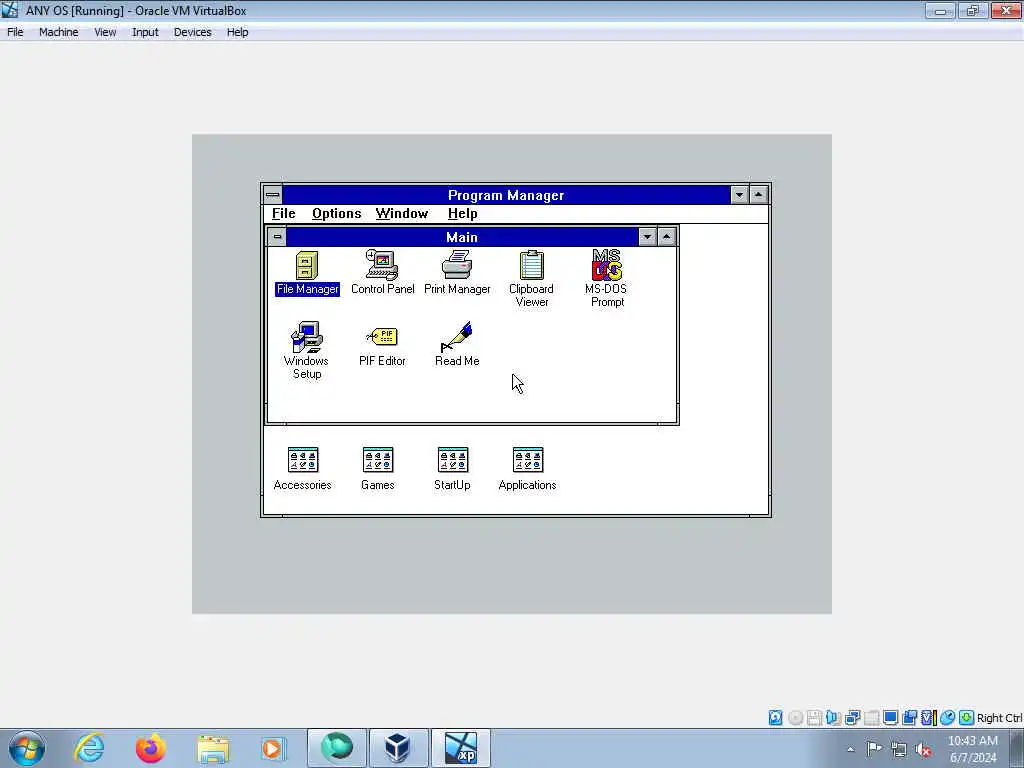Switch to the running XP VM taskbar button
Screen dimensions: 1024x768
460,748
